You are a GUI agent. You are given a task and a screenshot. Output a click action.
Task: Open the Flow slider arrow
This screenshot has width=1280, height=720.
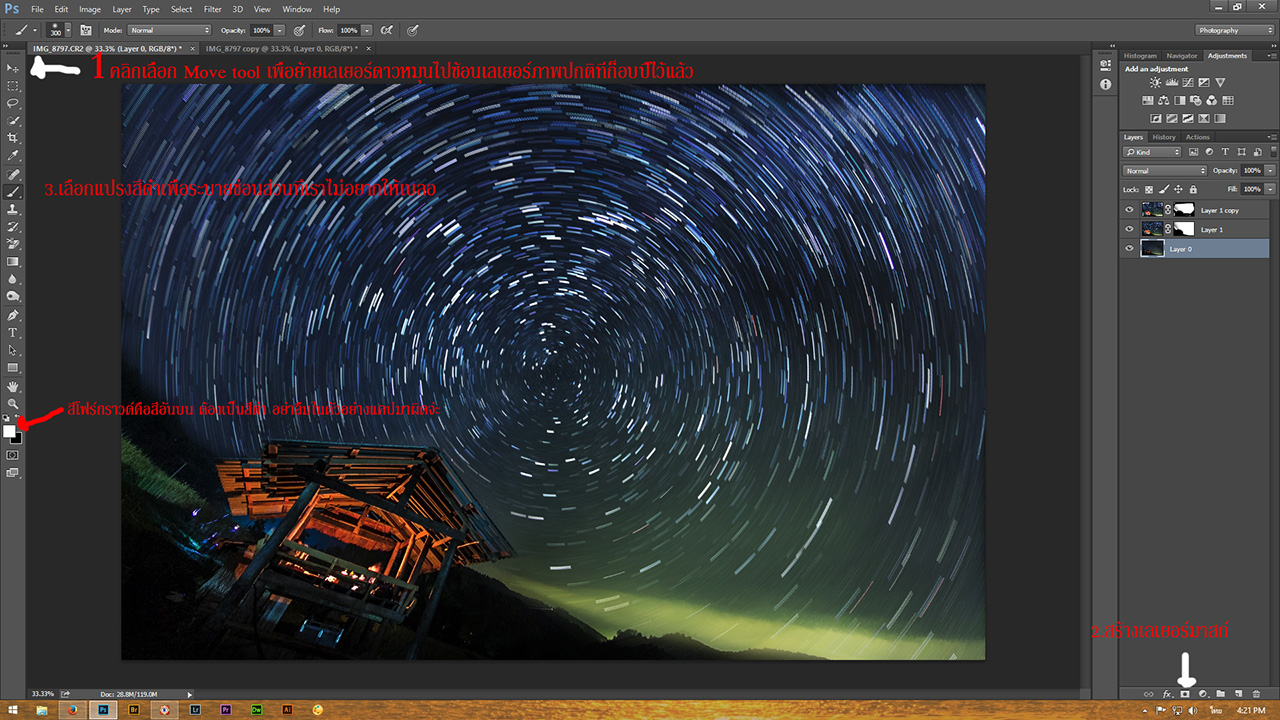pos(367,30)
